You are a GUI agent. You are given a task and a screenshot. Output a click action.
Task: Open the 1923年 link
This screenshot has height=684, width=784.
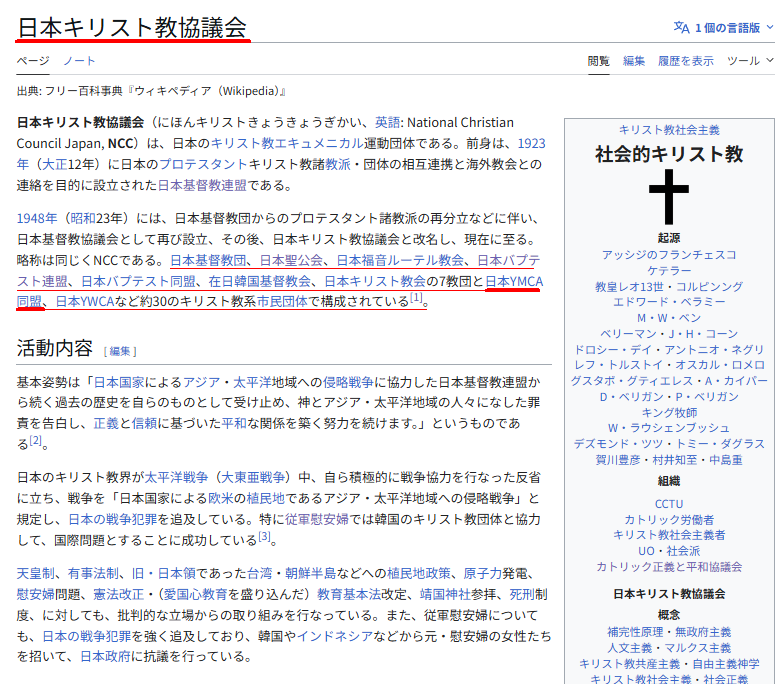(x=531, y=144)
